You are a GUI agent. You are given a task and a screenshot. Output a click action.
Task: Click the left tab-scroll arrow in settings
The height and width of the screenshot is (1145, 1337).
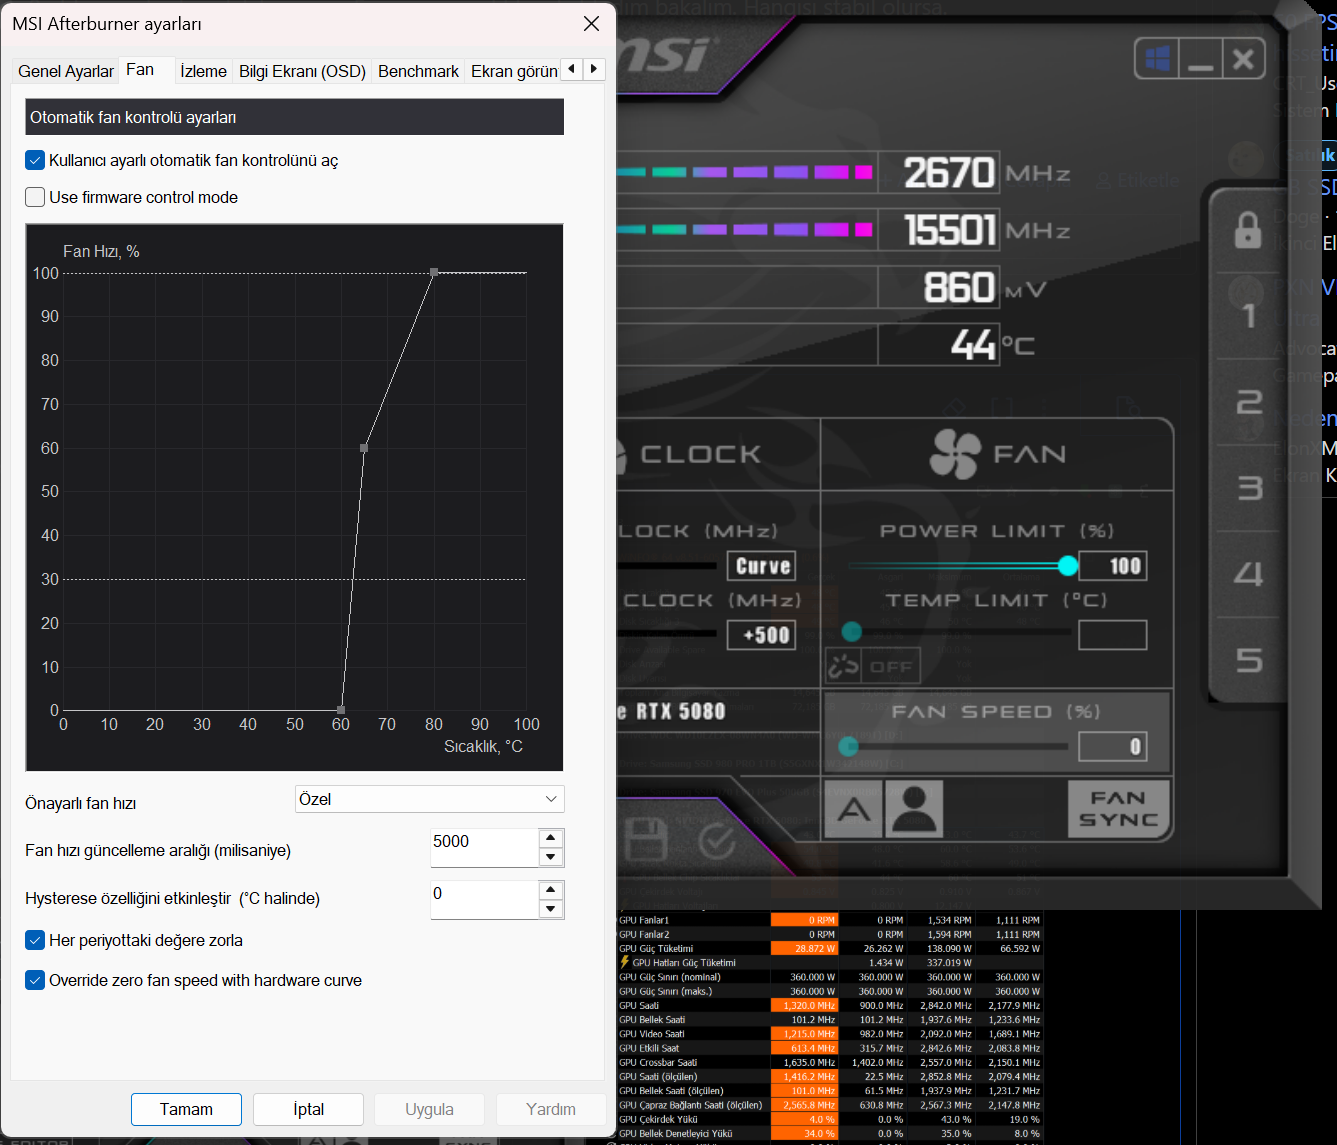coord(571,69)
